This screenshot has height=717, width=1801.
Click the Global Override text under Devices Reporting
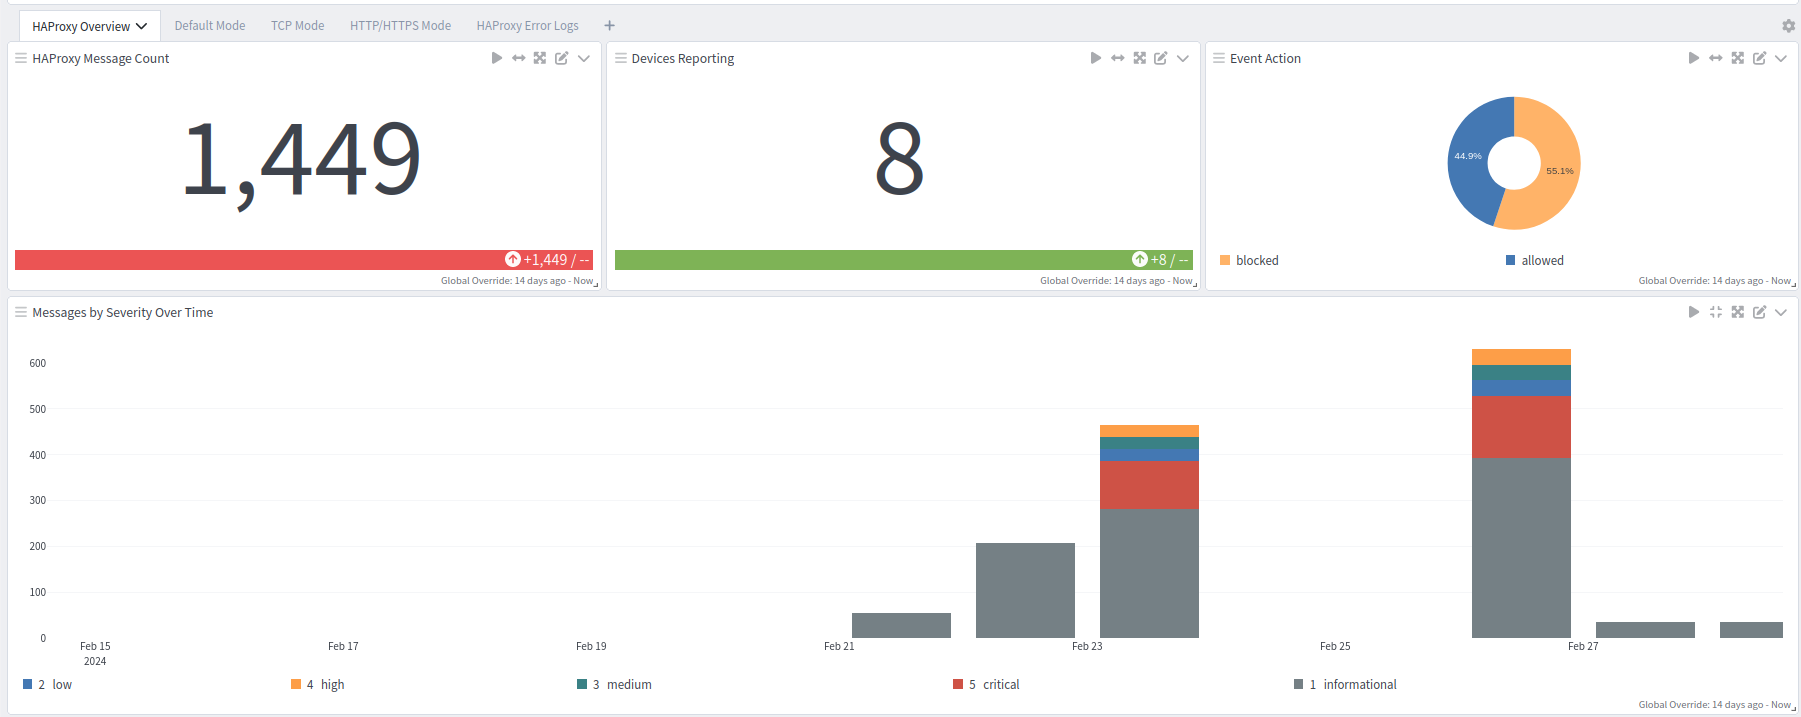tap(1116, 281)
